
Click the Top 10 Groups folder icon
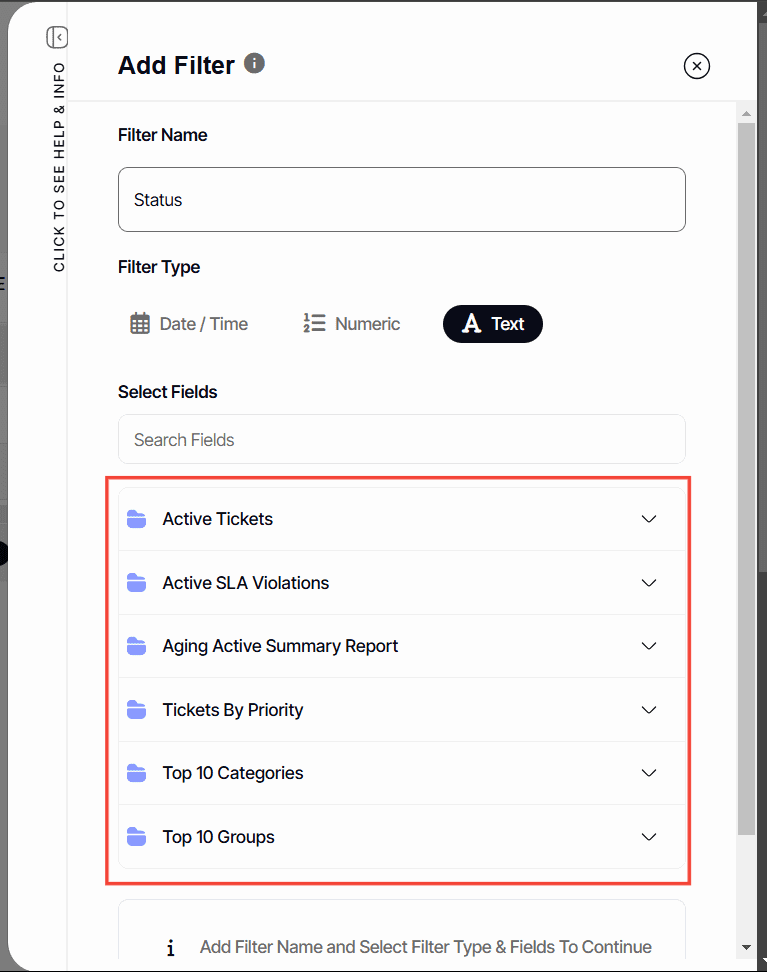click(137, 837)
